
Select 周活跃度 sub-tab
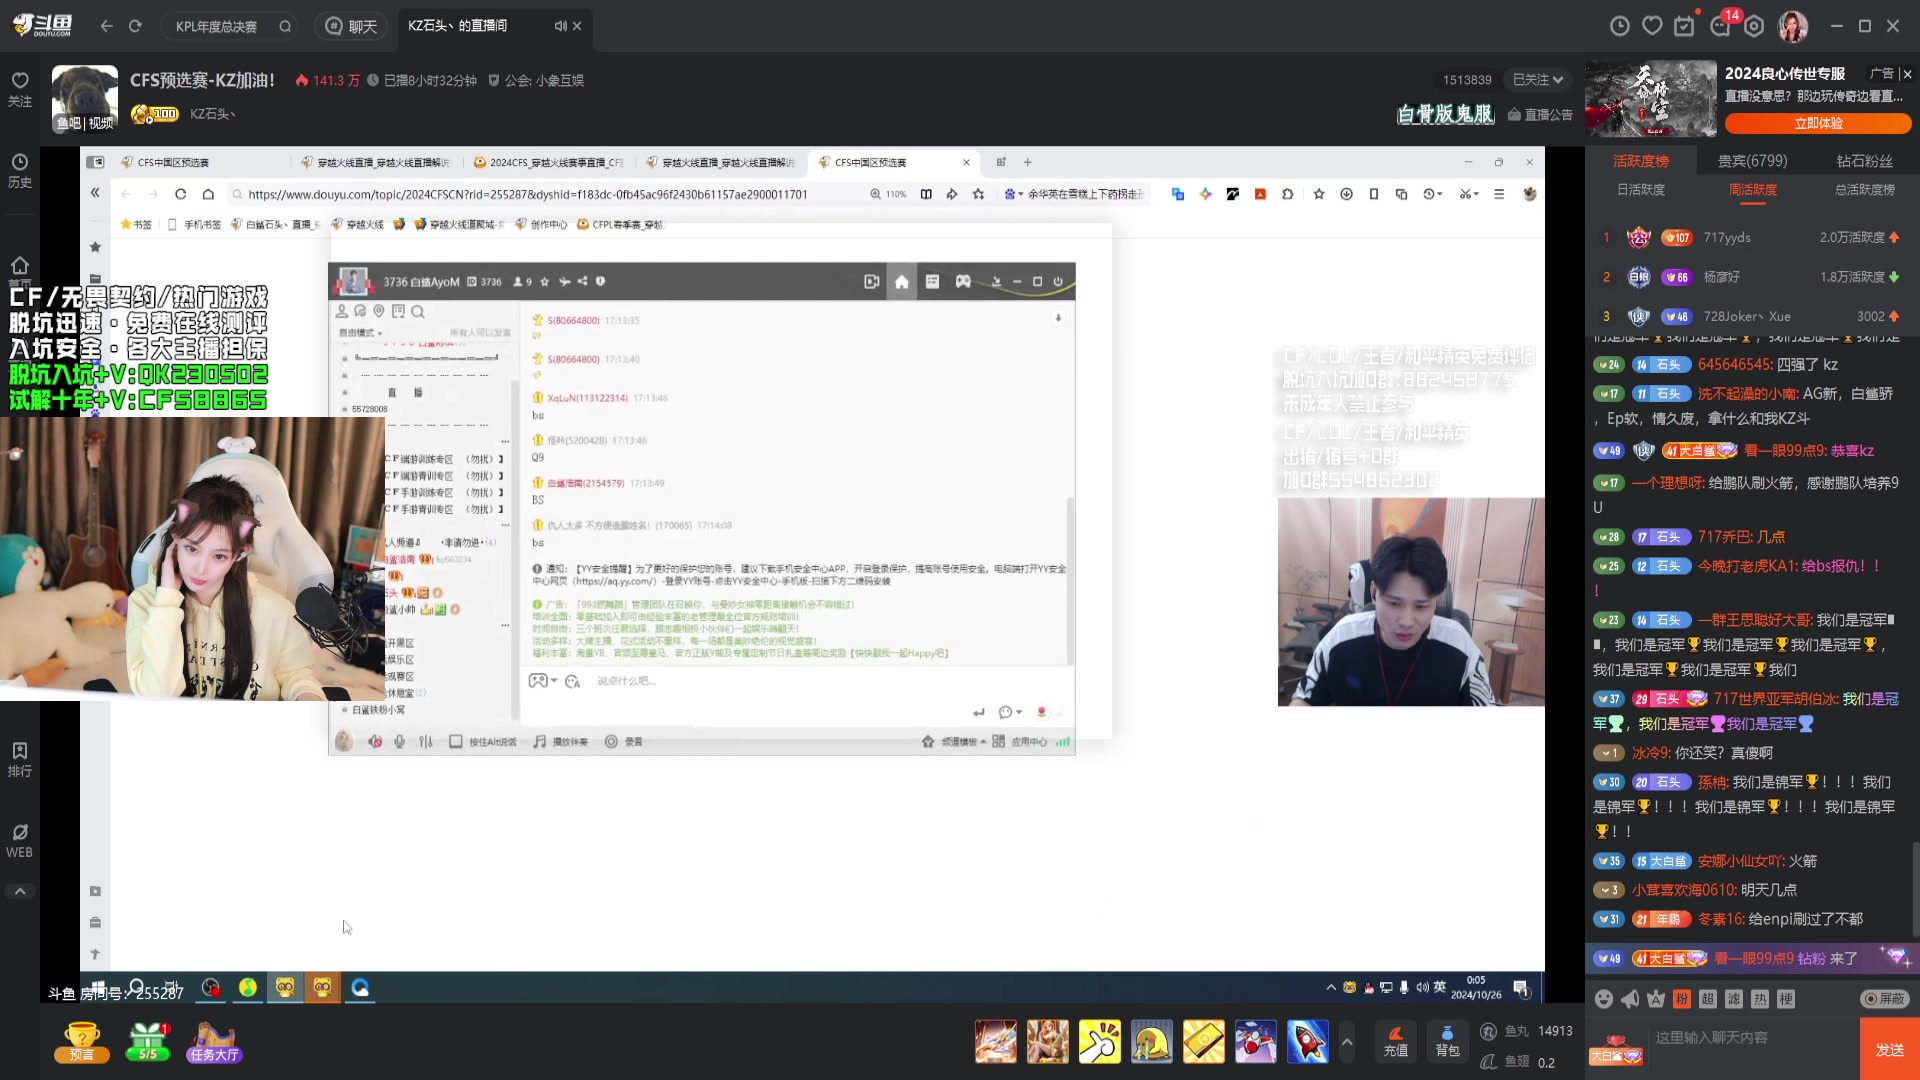[1753, 190]
